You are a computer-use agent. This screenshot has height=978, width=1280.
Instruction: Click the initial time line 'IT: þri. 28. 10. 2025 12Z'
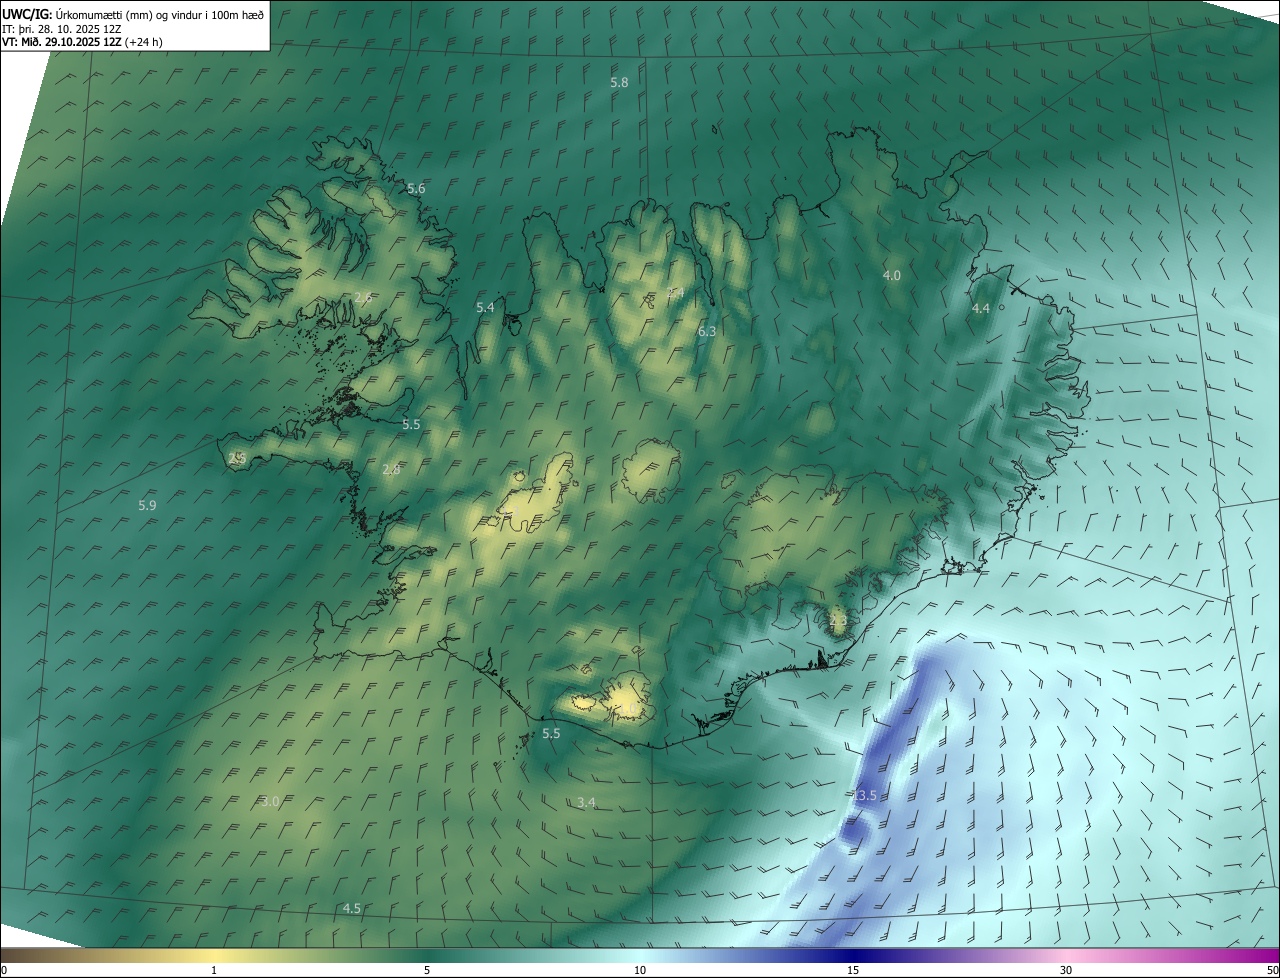62,29
